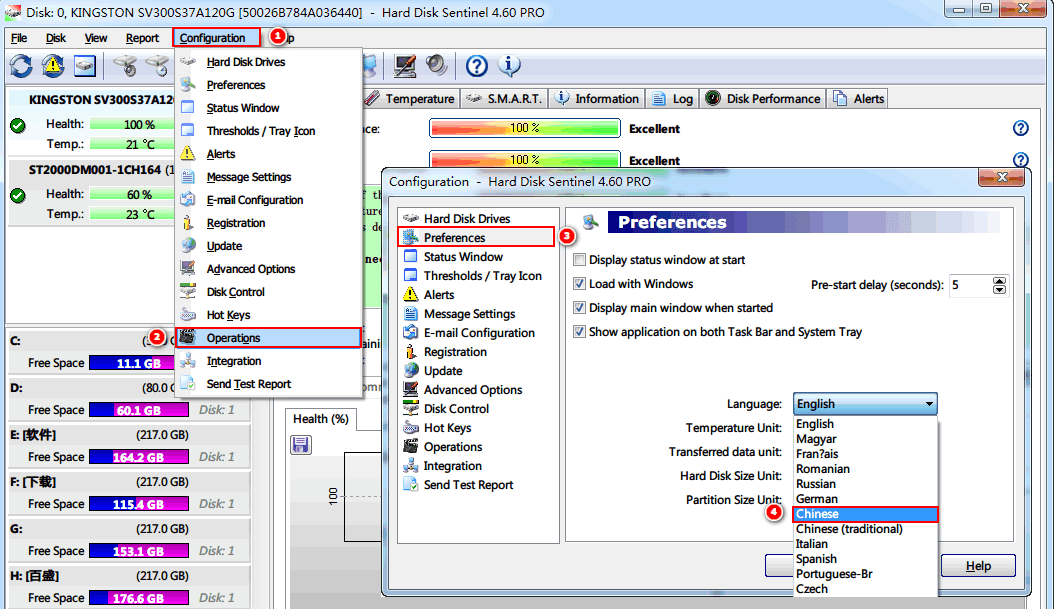Screen dimensions: 1055x609
Task: Click the yellow warning refresh toolbar icon
Action: (53, 66)
